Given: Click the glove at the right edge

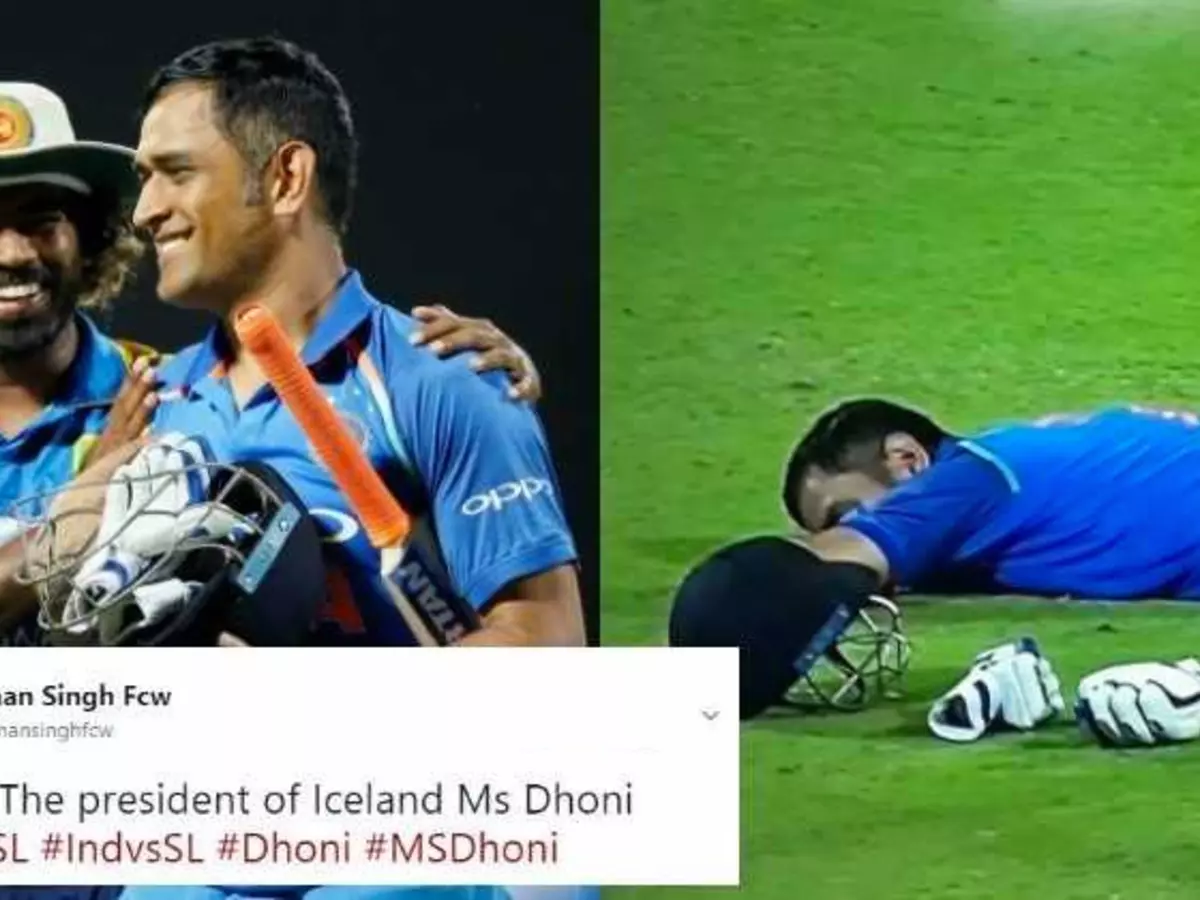Looking at the screenshot, I should pyautogui.click(x=1140, y=702).
